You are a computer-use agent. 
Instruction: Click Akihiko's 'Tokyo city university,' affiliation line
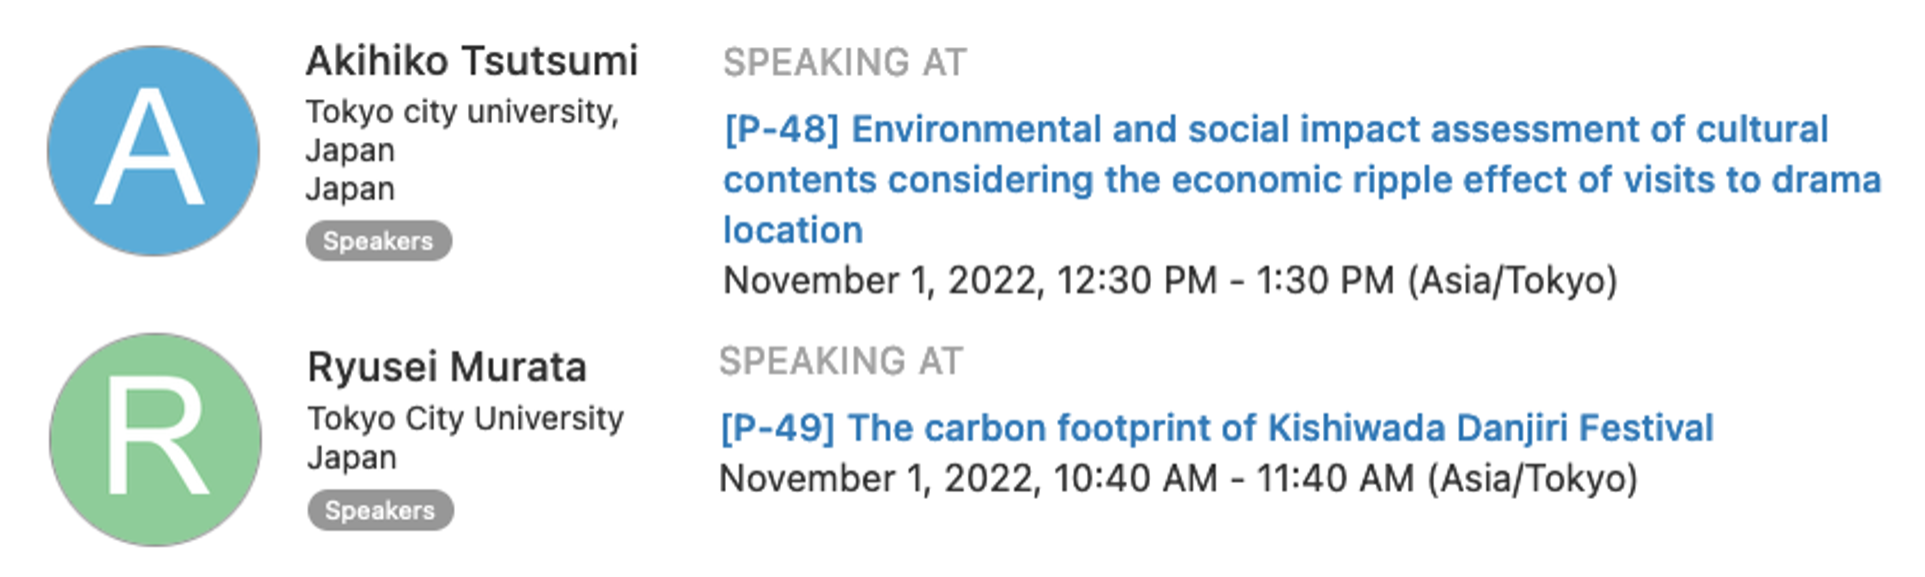pyautogui.click(x=462, y=112)
